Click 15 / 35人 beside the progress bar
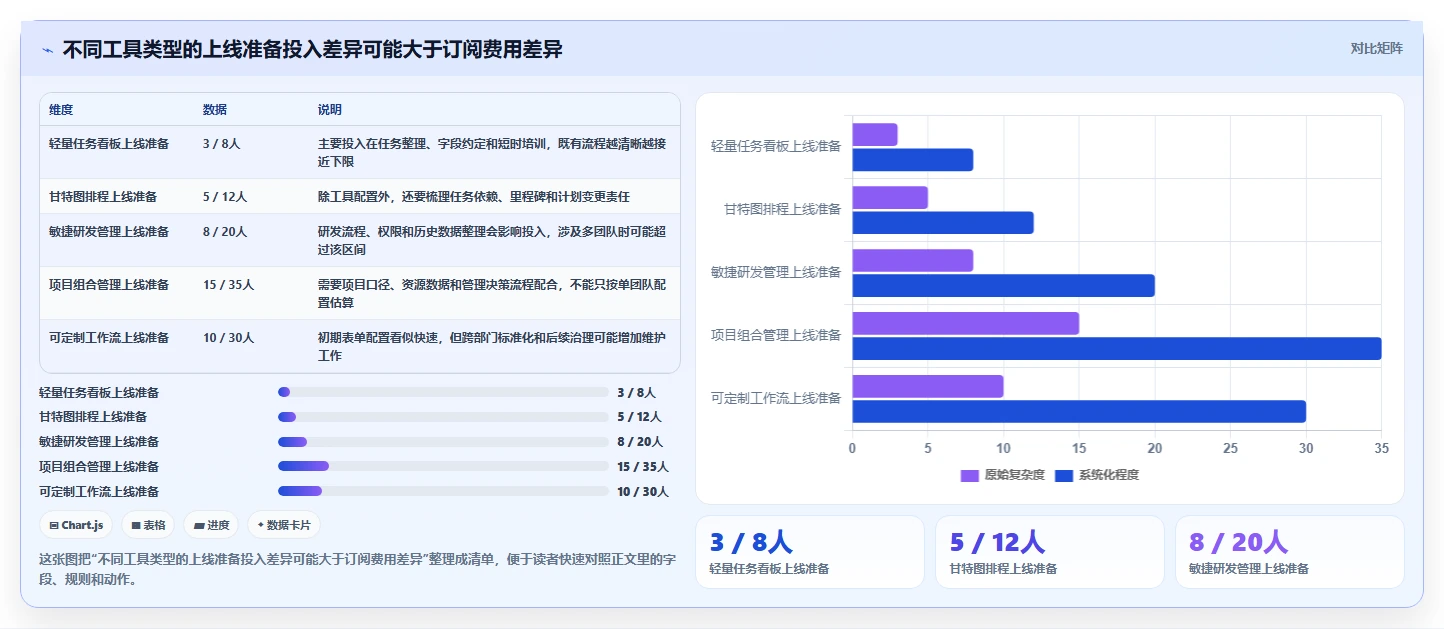 click(x=643, y=467)
